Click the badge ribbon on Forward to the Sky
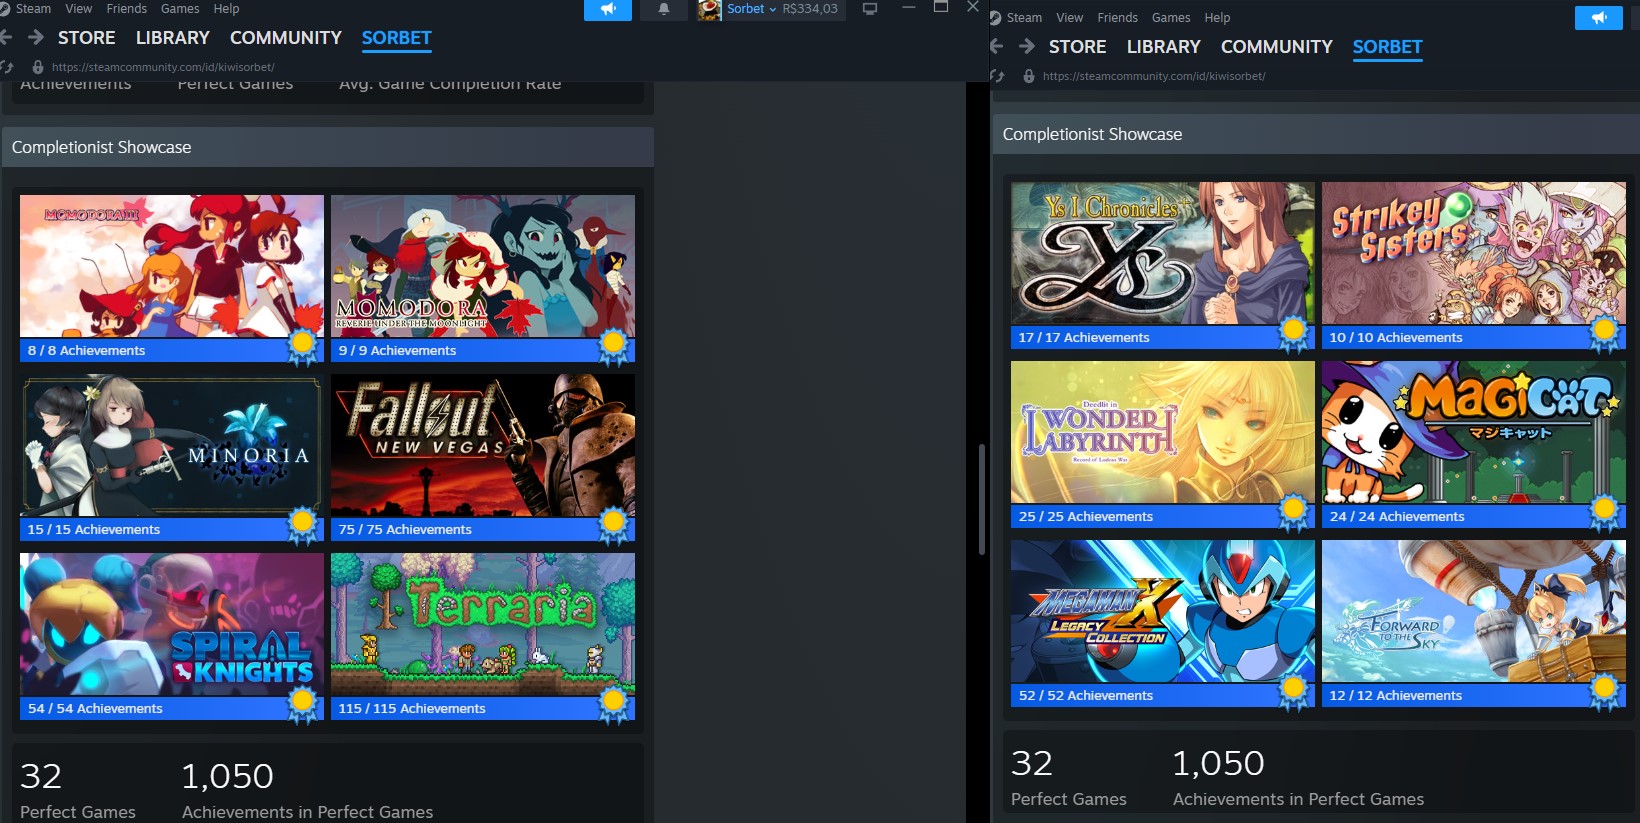Screen dimensions: 1640x823 pyautogui.click(x=1604, y=692)
